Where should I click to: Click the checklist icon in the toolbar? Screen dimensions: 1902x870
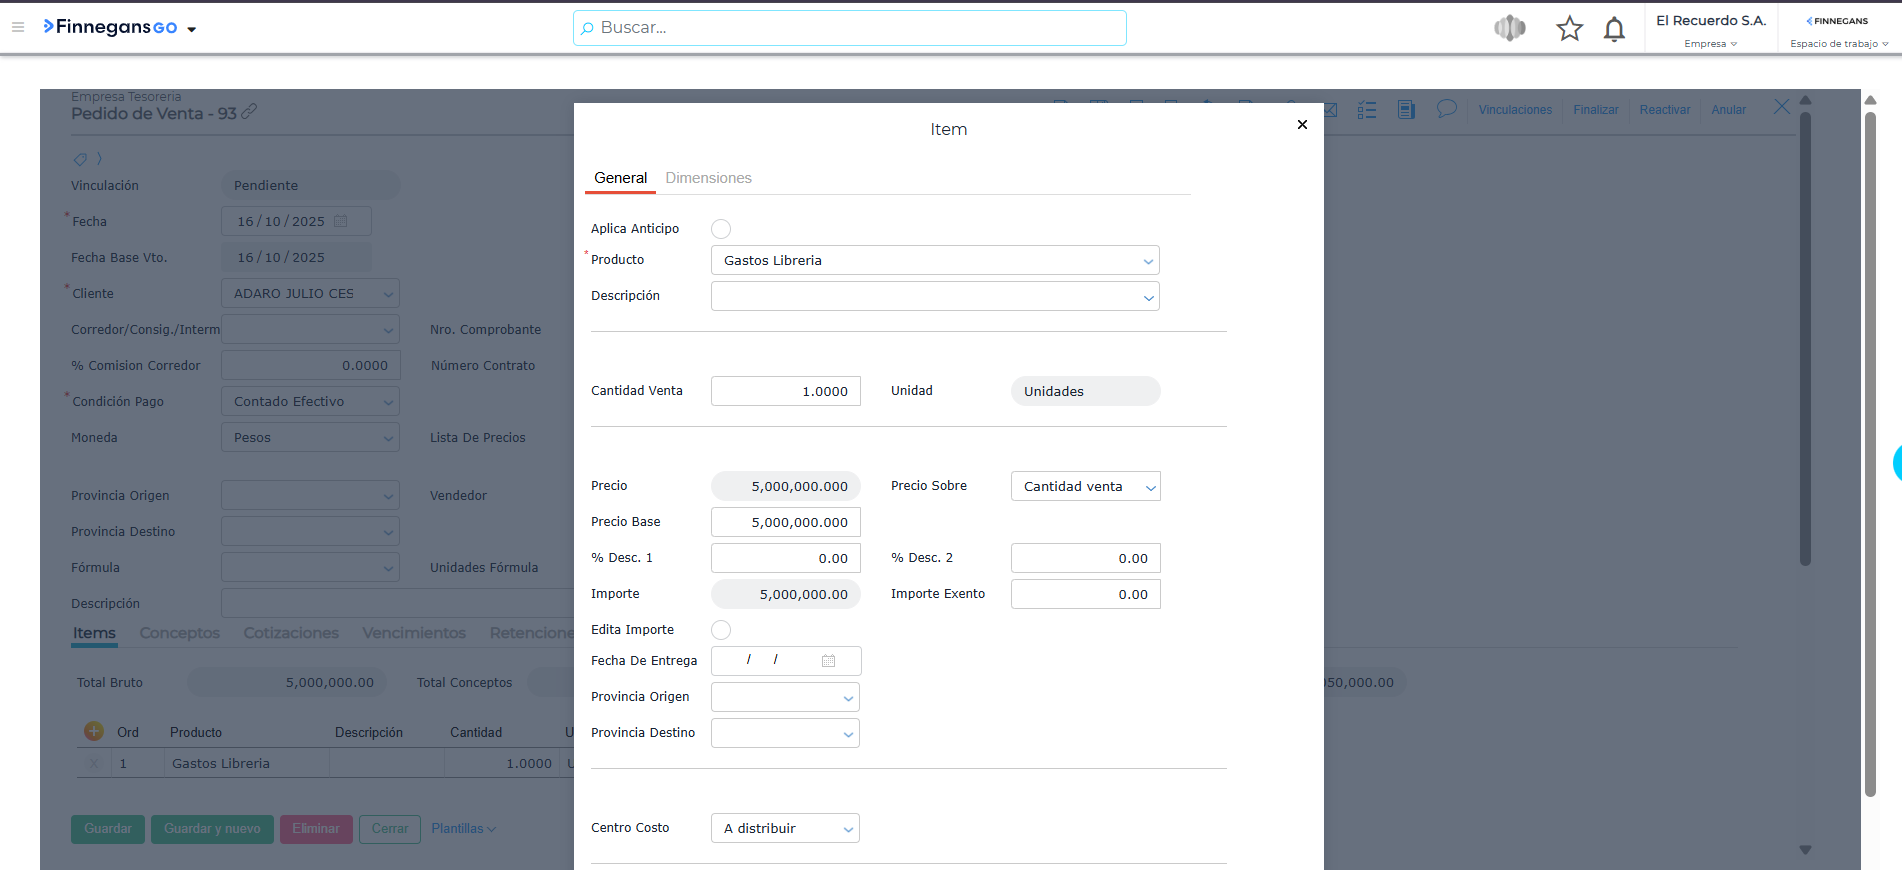coord(1366,110)
